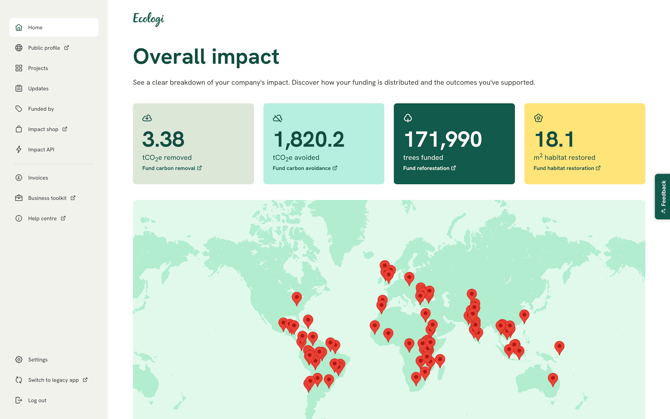Click the Log out icon
Image resolution: width=670 pixels, height=419 pixels.
tap(19, 400)
